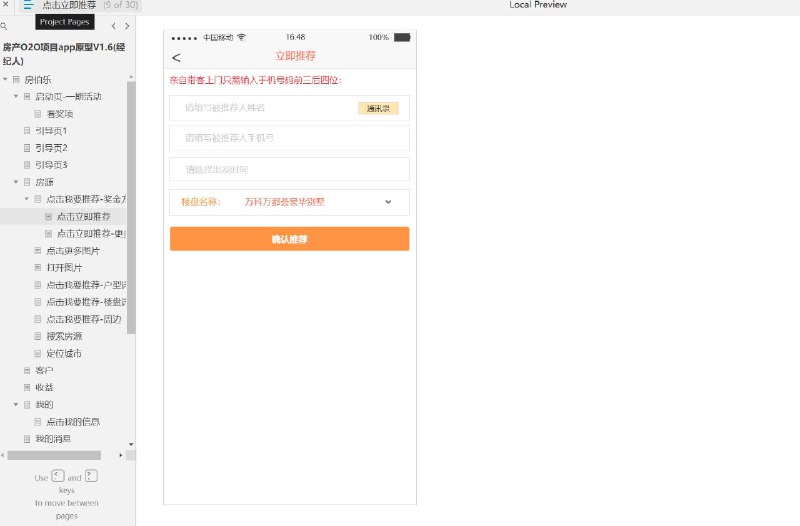Open the 点击我要推荐-楼盘 page
This screenshot has width=800, height=526.
click(x=86, y=302)
